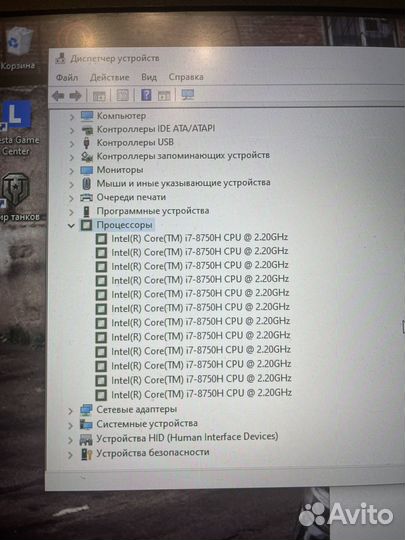Screen dimensions: 405x540
Task: Click the Компьютер device icon
Action: click(87, 116)
